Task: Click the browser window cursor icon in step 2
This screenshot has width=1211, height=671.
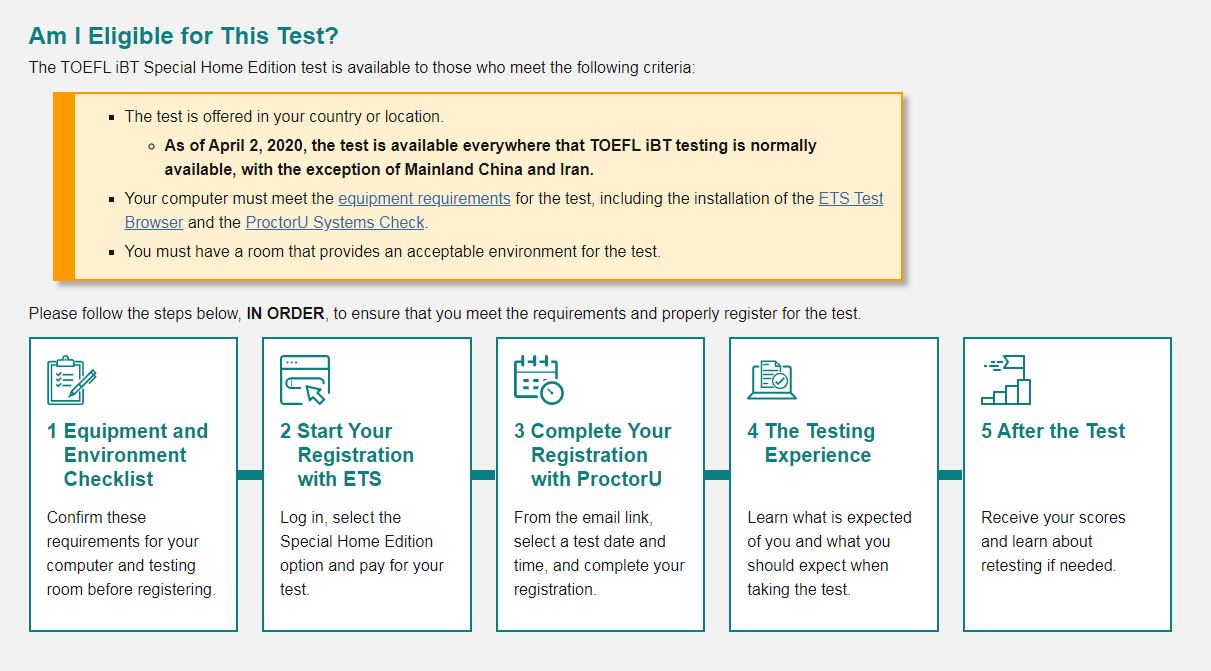Action: pos(305,380)
